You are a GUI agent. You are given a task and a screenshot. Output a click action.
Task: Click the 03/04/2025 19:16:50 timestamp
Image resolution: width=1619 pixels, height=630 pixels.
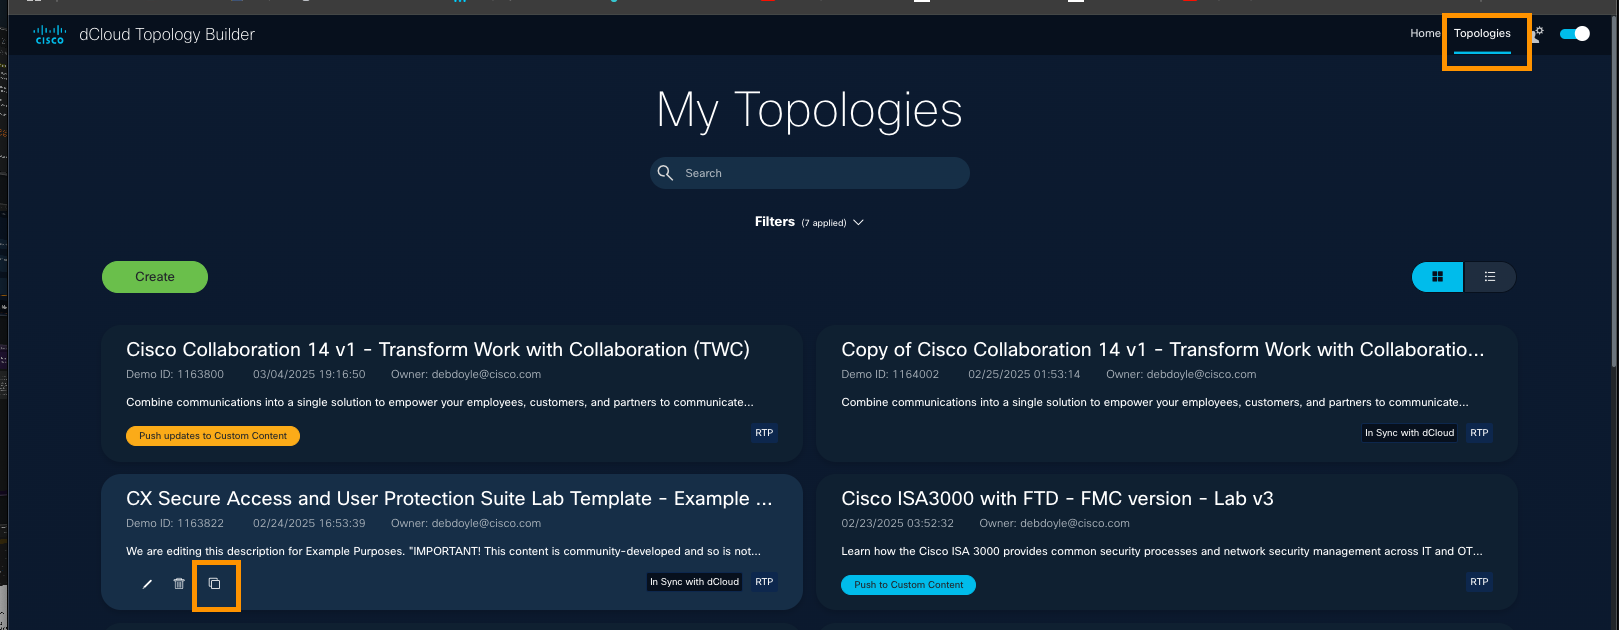309,374
